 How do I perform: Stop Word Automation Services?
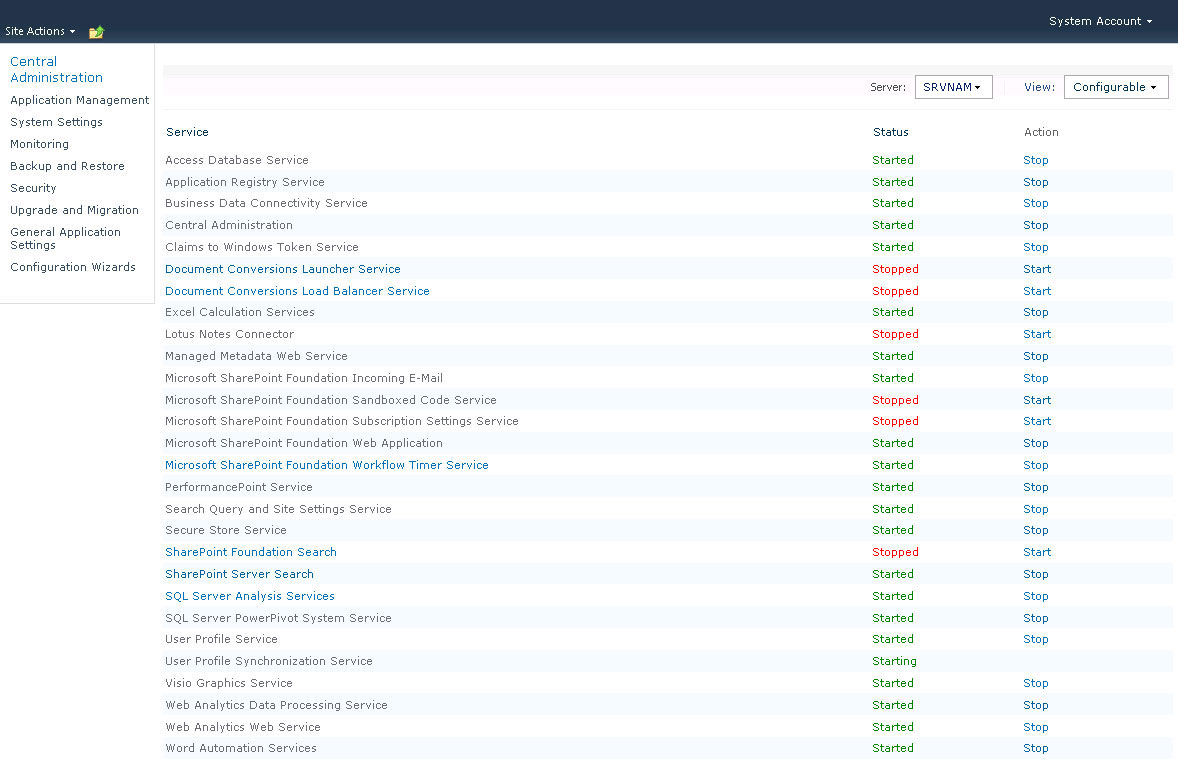(1035, 748)
